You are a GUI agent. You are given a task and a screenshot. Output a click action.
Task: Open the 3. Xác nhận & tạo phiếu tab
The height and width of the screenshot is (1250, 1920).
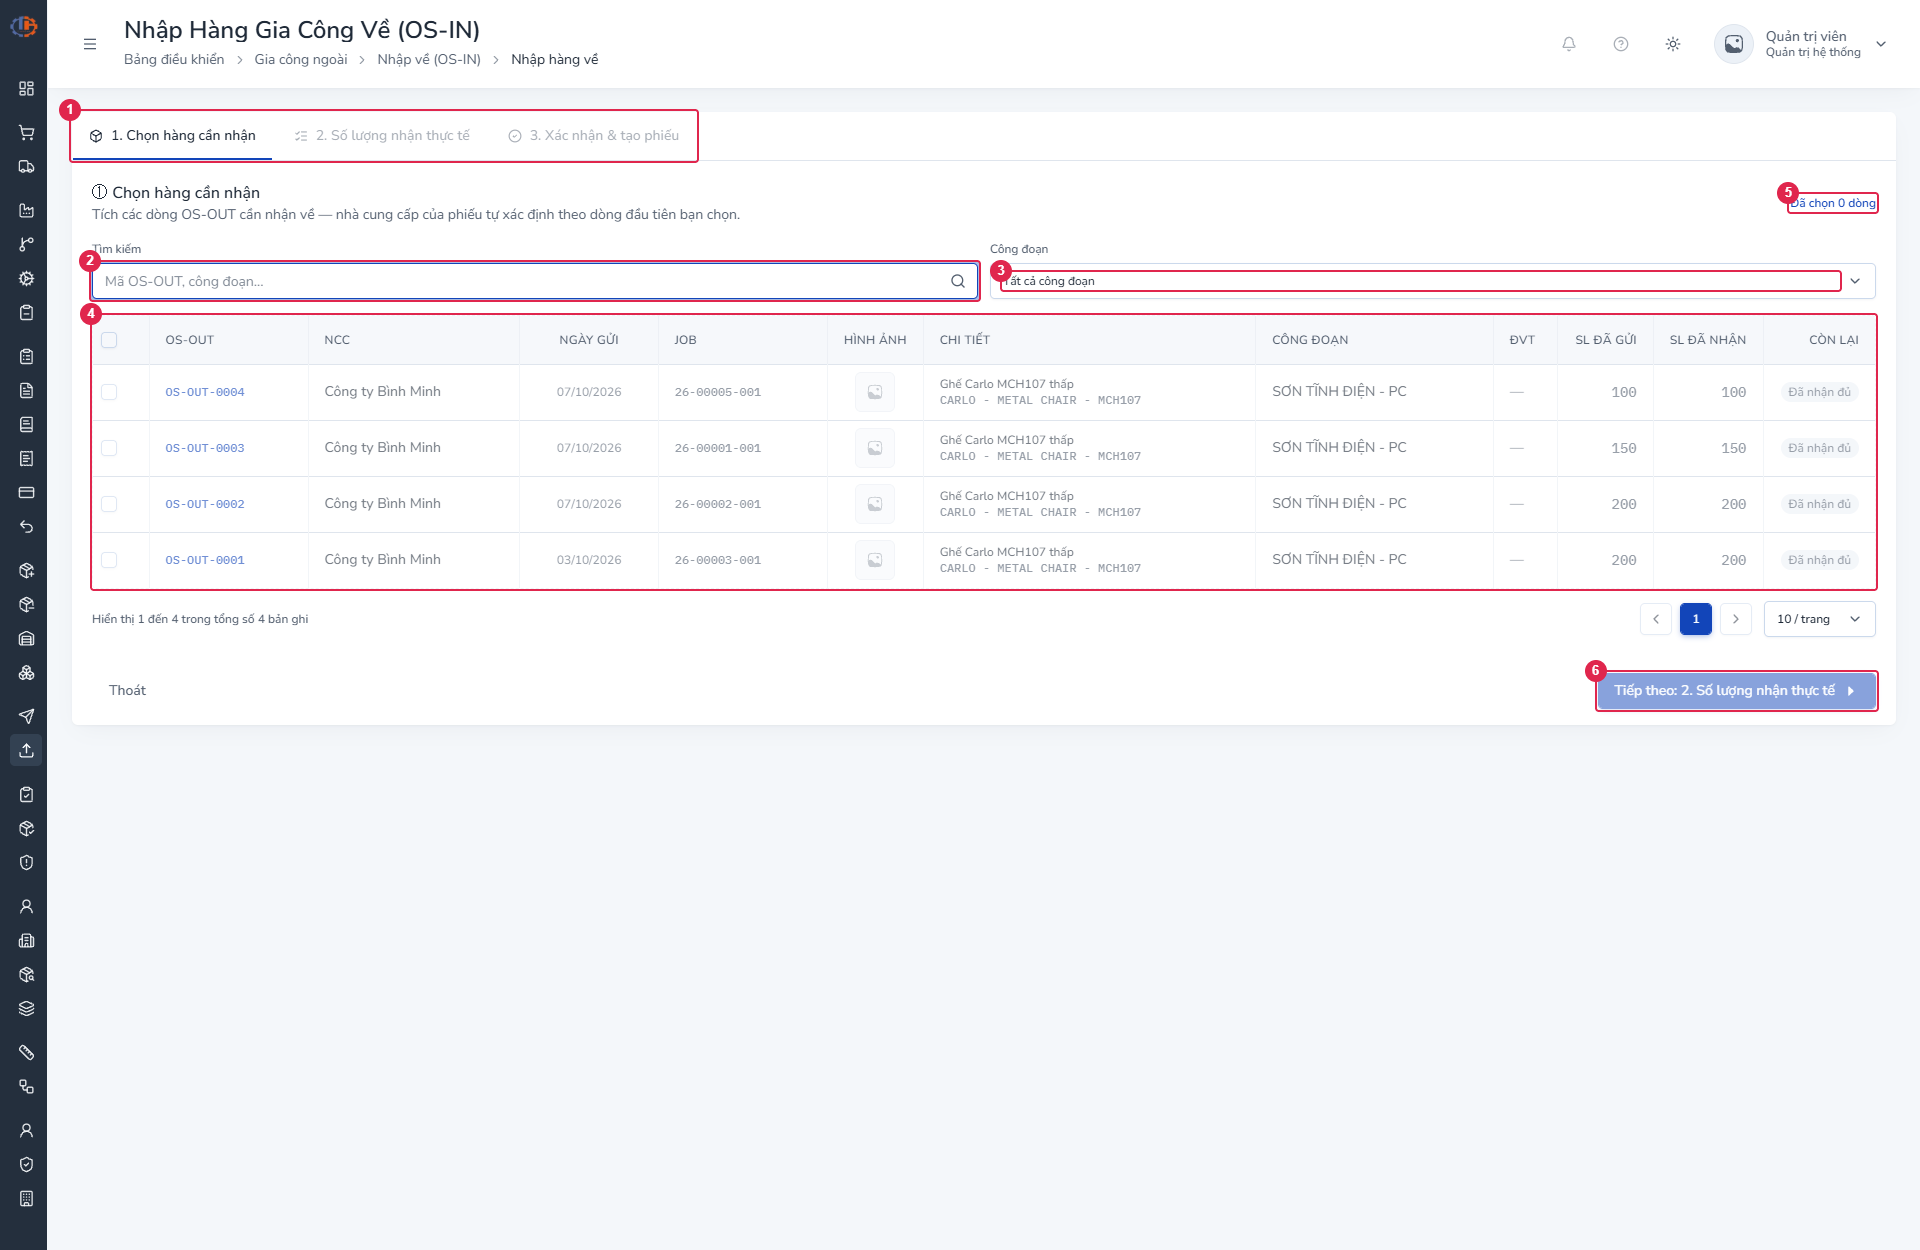(x=594, y=136)
